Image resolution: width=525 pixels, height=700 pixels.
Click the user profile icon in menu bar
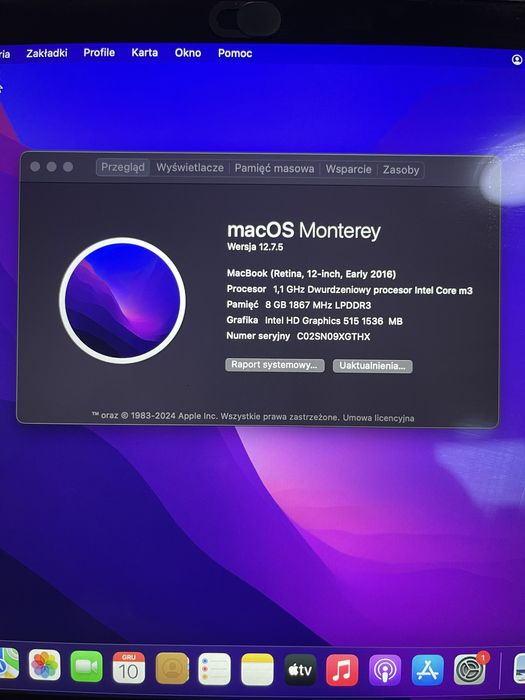[x=517, y=59]
